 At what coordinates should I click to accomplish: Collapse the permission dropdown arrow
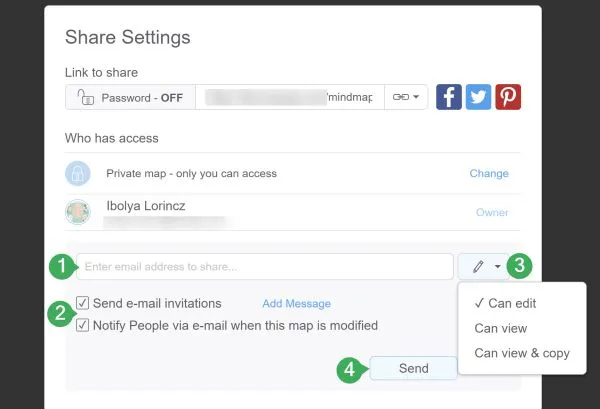[x=496, y=267]
